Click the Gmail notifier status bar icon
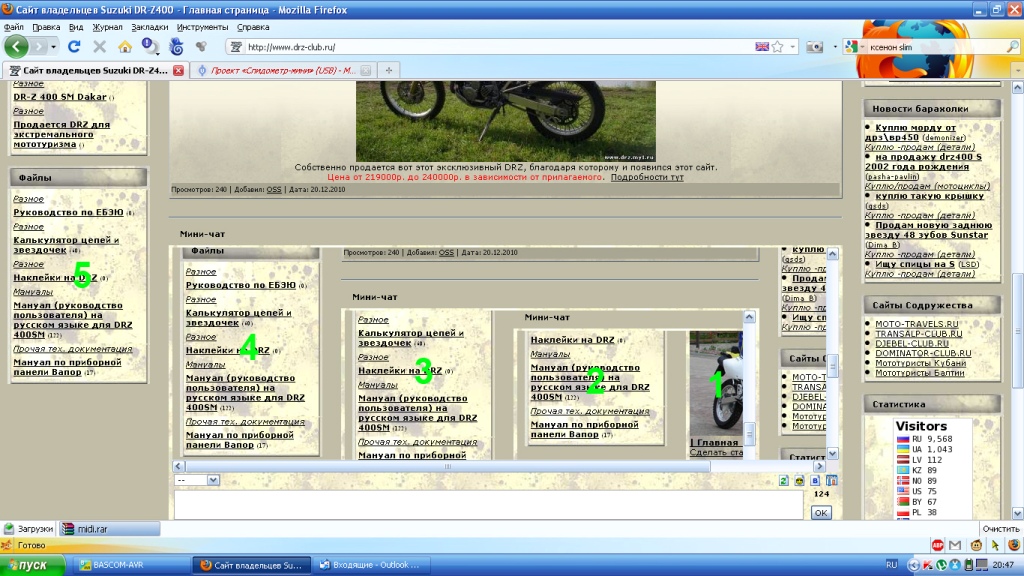The width and height of the screenshot is (1024, 576). coord(955,545)
